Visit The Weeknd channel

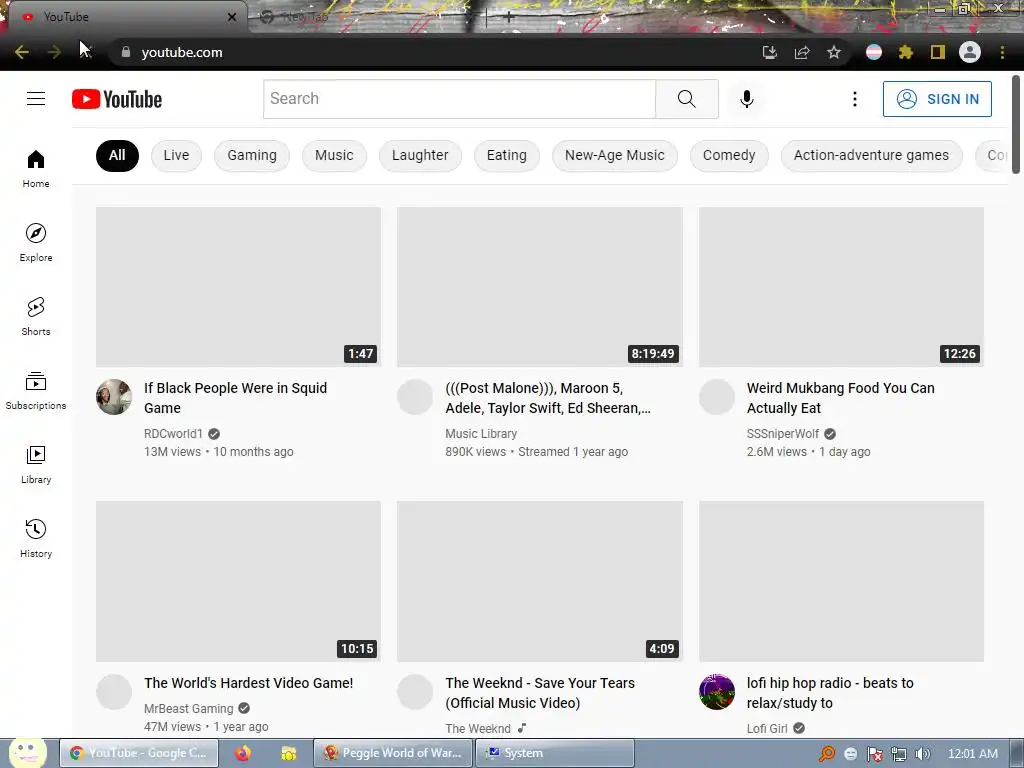coord(478,728)
